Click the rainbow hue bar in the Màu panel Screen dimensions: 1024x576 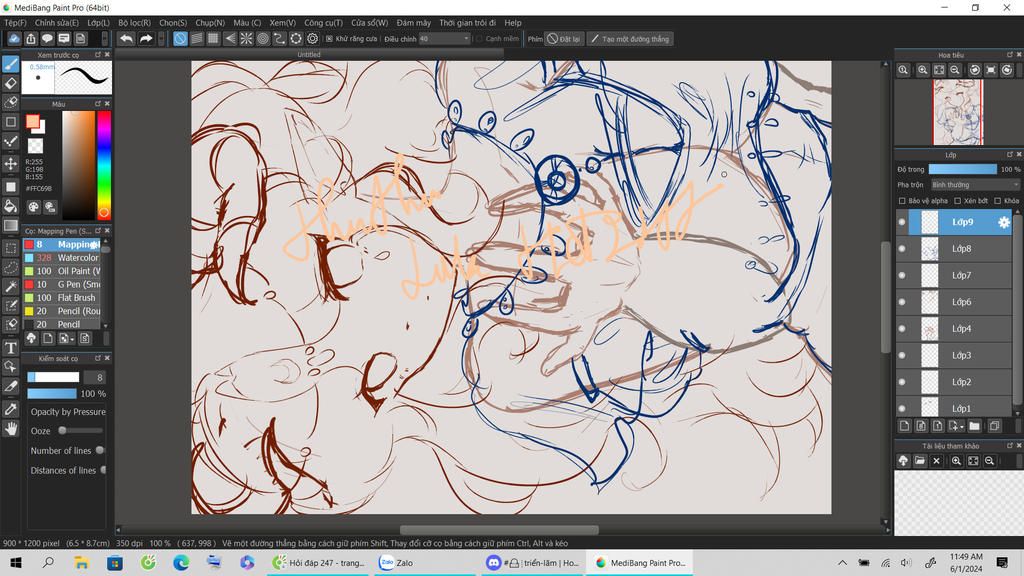[x=104, y=165]
